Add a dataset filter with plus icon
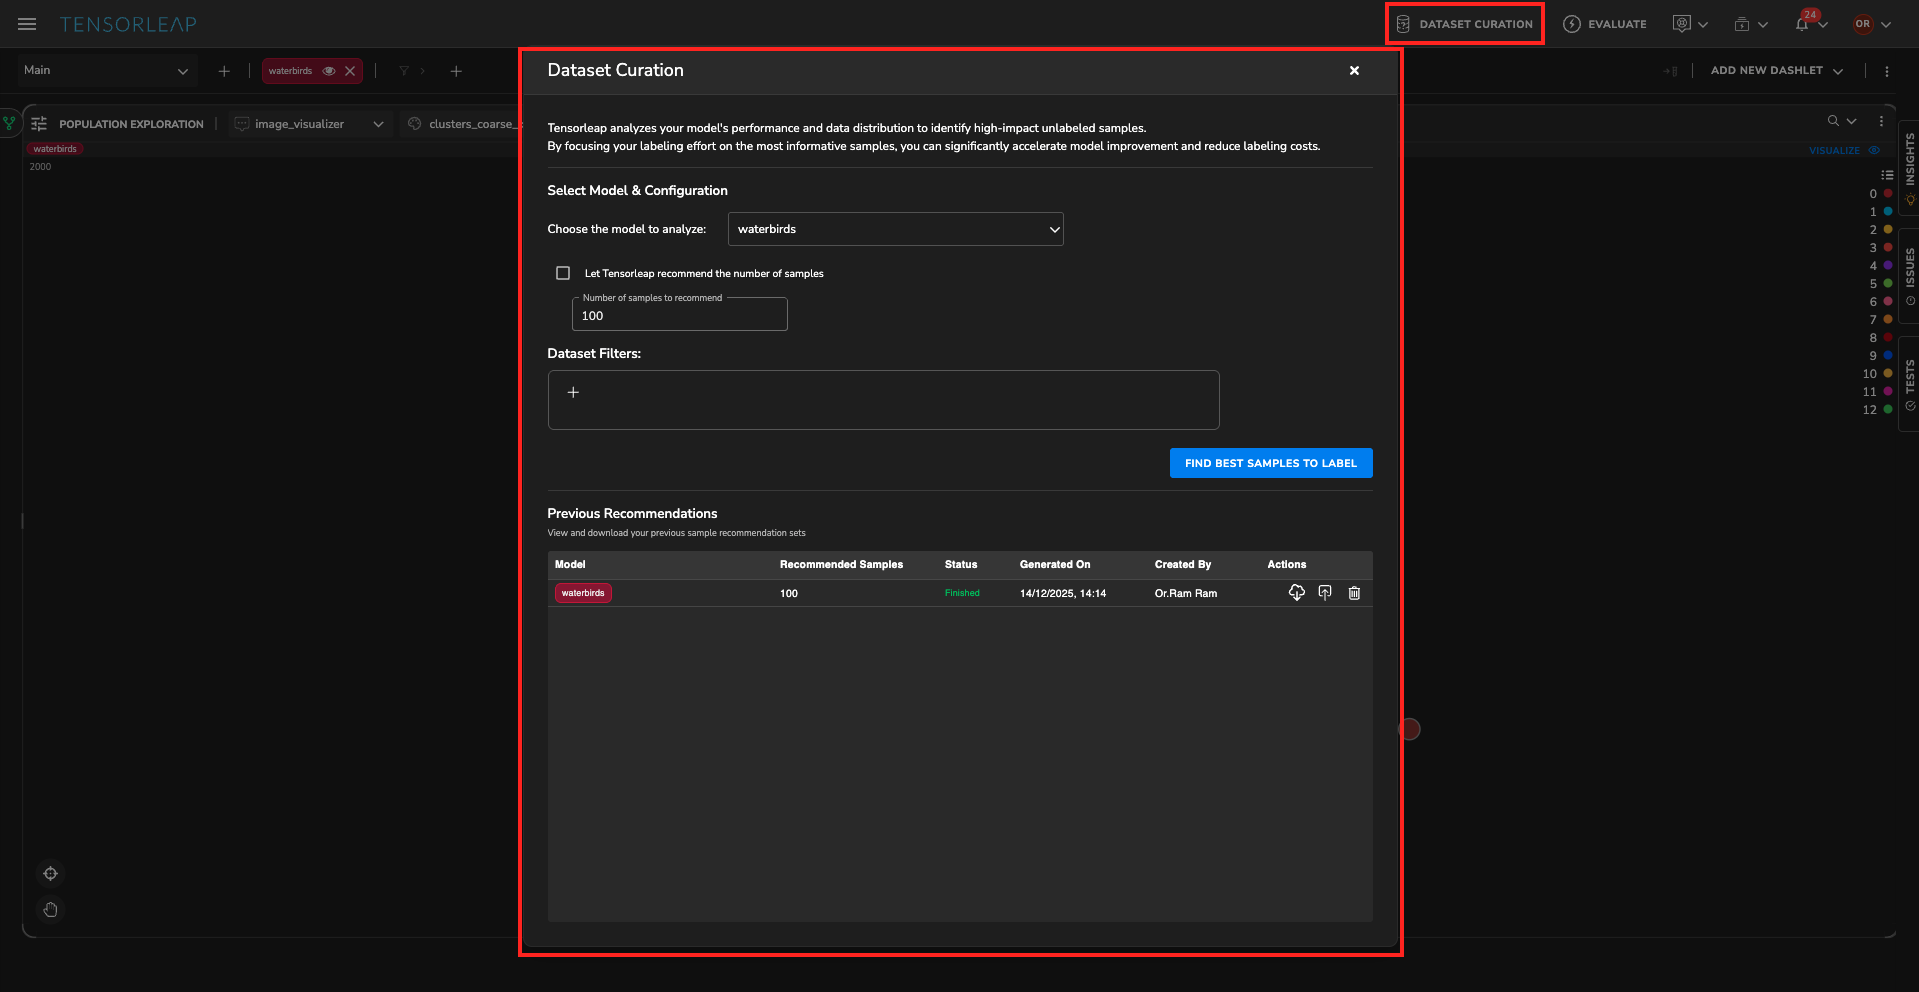This screenshot has height=992, width=1919. [573, 393]
